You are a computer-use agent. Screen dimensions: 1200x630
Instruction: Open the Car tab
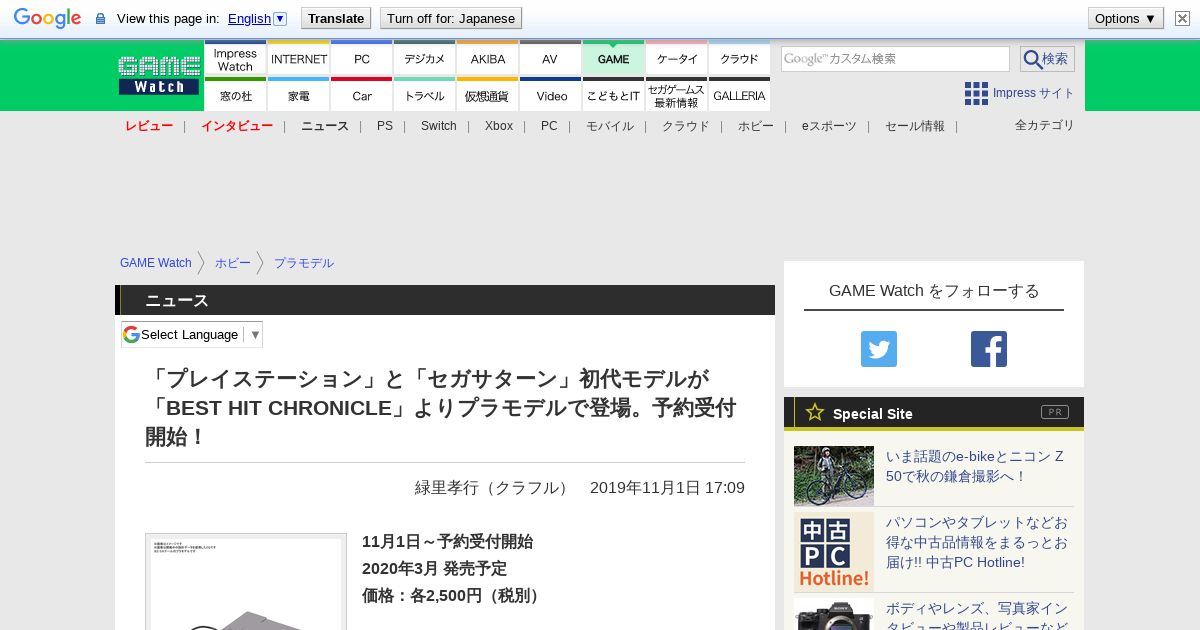click(x=362, y=95)
